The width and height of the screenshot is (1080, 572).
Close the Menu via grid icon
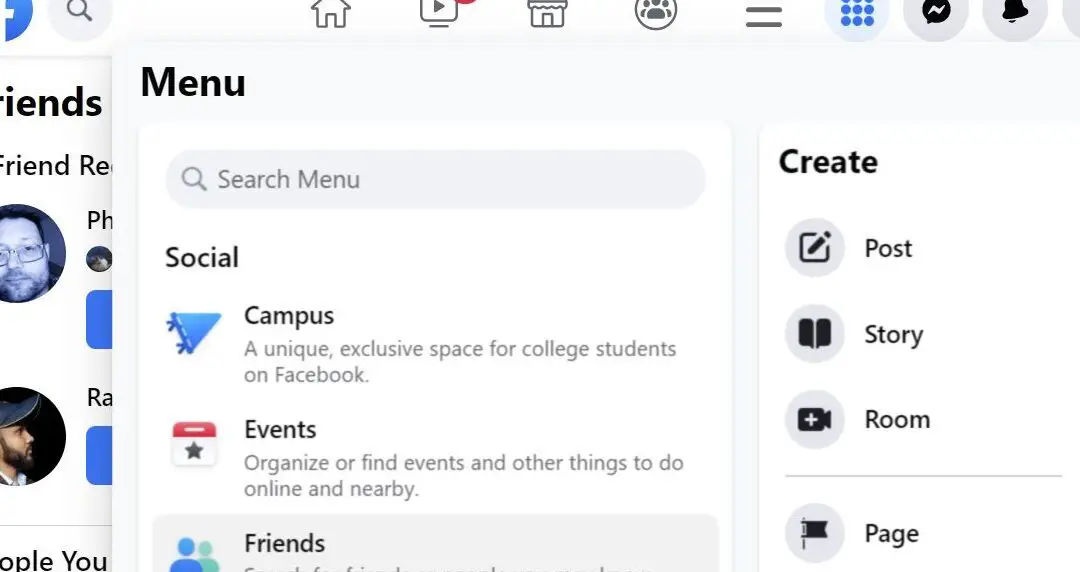pyautogui.click(x=857, y=12)
